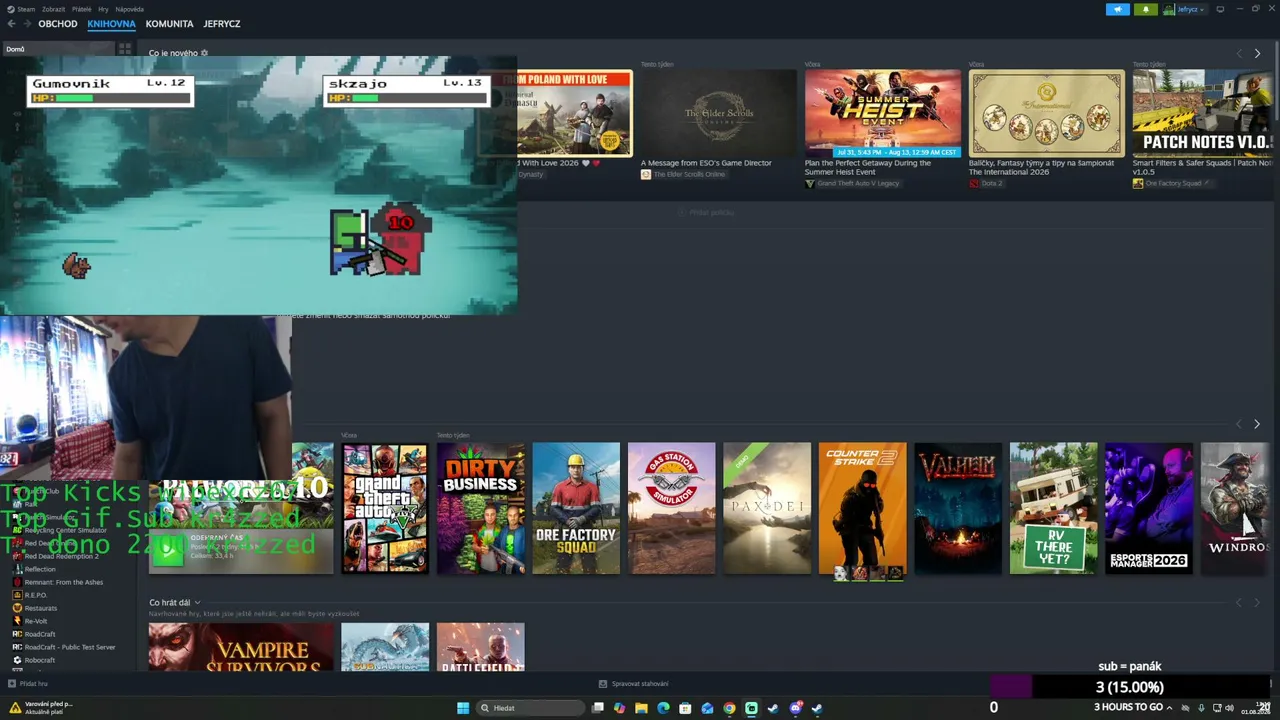The image size is (1280, 720).
Task: Open Google Chrome from the taskbar
Action: (x=729, y=708)
